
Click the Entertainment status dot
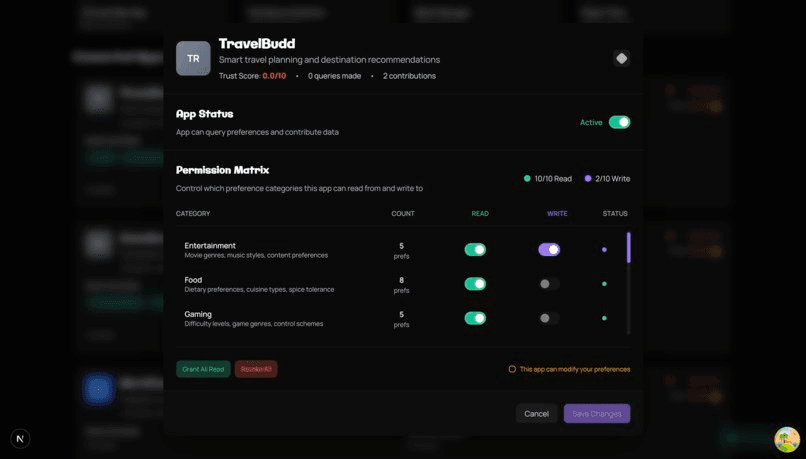pyautogui.click(x=604, y=250)
